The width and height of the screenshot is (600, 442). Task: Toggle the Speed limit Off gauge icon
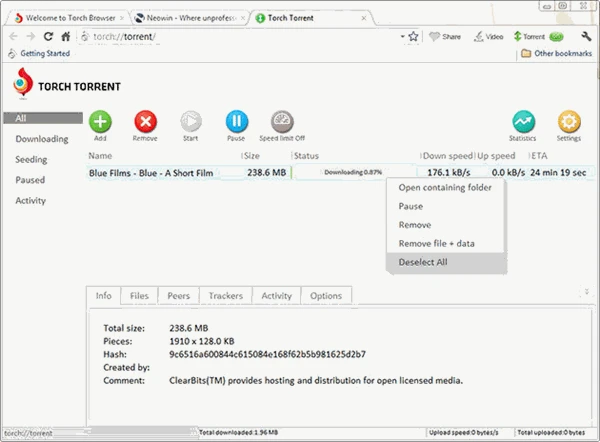[x=282, y=122]
